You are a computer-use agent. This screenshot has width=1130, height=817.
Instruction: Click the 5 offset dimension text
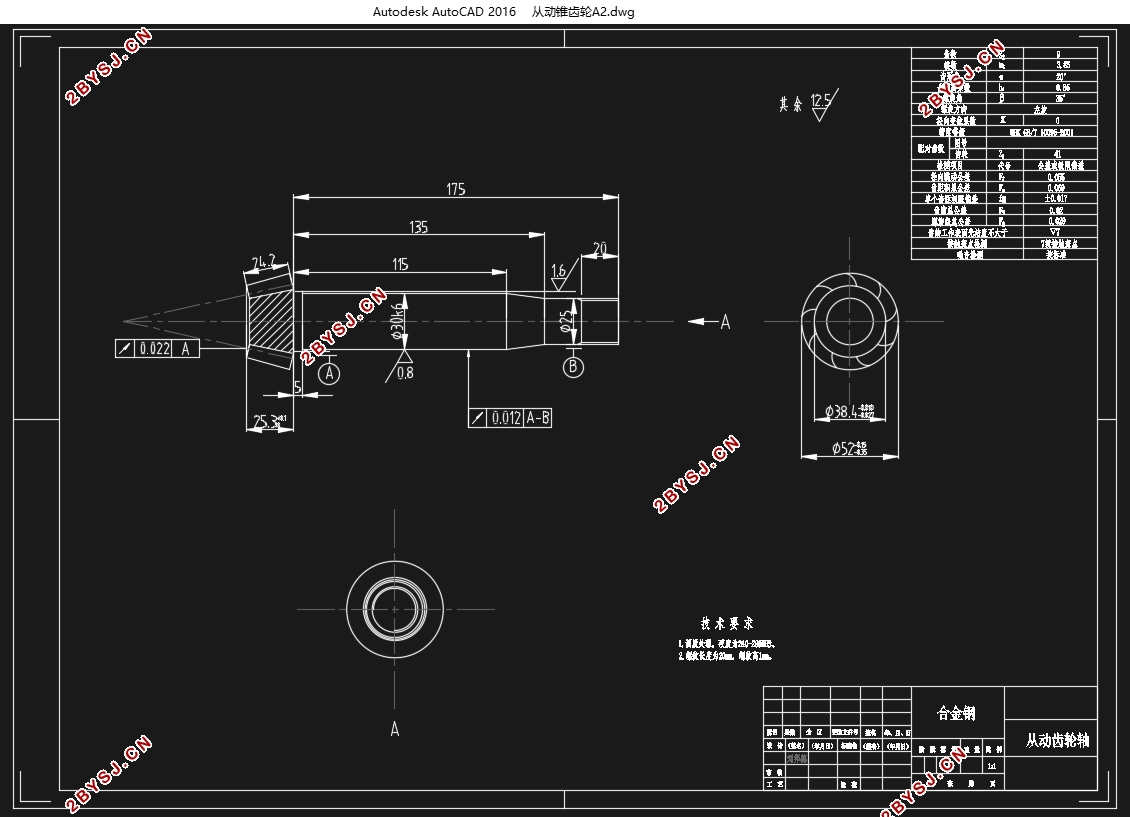coord(298,388)
